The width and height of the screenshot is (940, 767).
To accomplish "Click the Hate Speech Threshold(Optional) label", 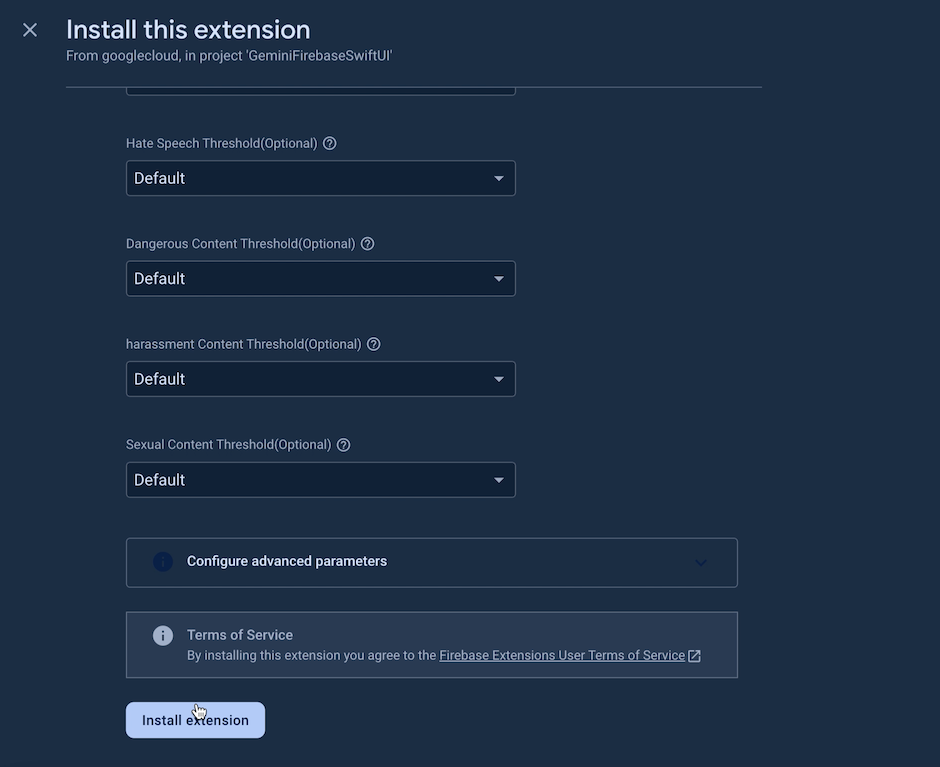I will [221, 143].
